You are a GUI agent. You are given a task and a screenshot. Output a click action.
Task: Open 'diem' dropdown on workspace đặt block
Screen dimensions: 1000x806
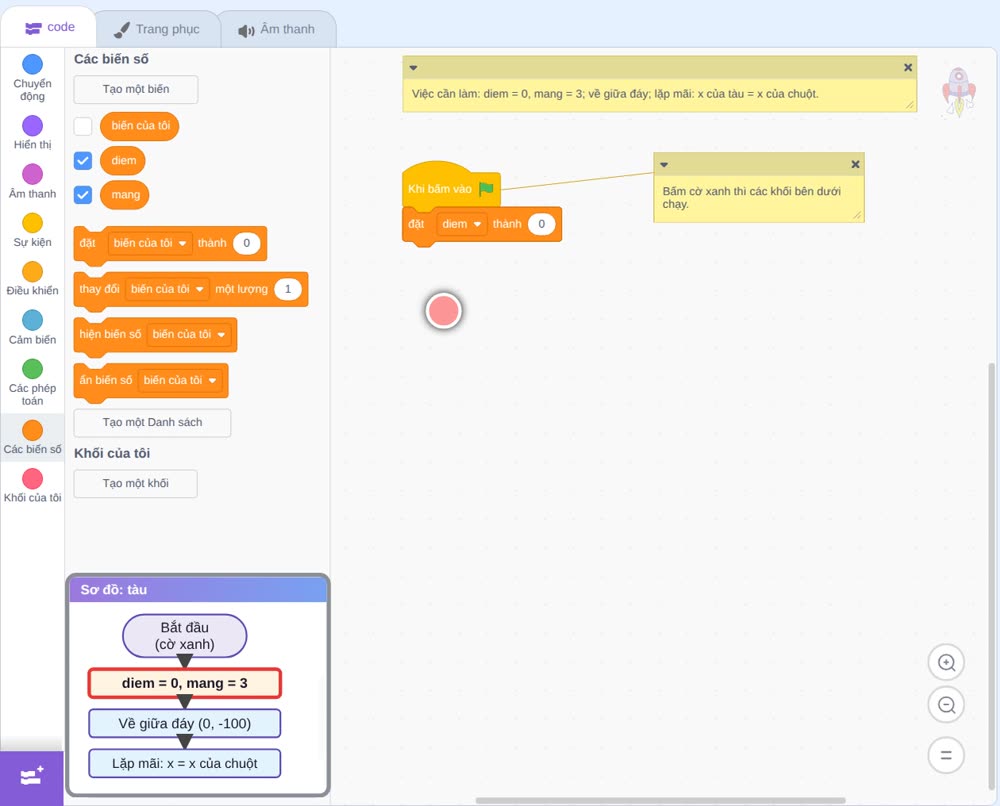click(462, 224)
